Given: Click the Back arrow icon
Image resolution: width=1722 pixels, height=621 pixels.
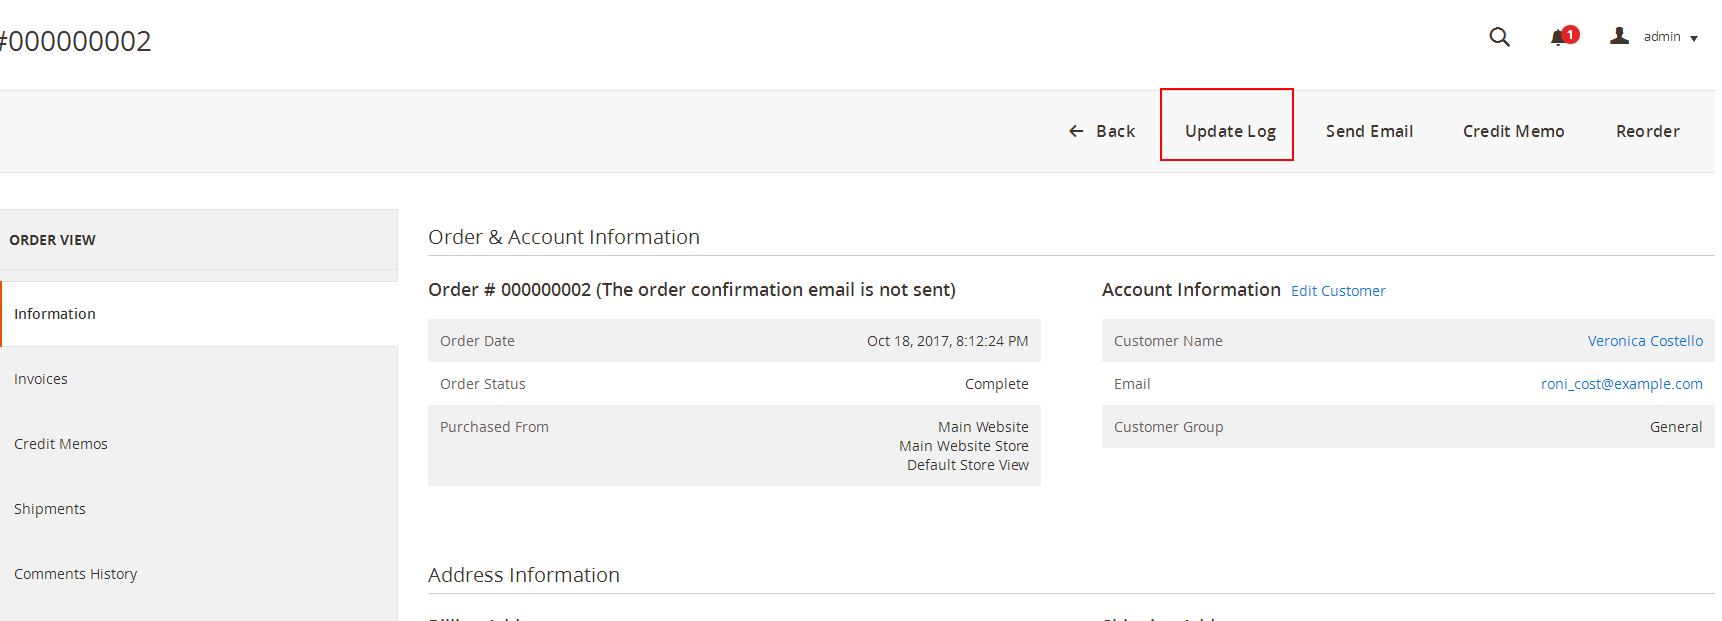Looking at the screenshot, I should tap(1076, 131).
